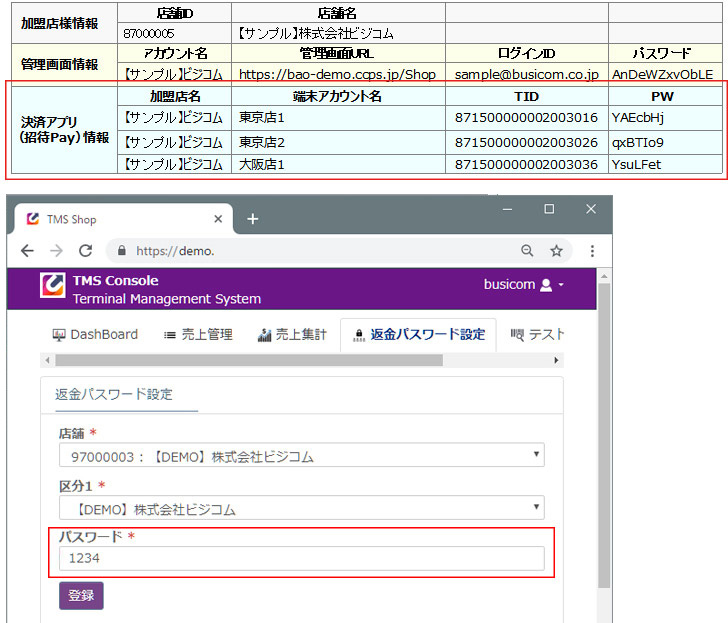This screenshot has height=623, width=728.
Task: Open the busicom user dropdown
Action: tap(524, 285)
